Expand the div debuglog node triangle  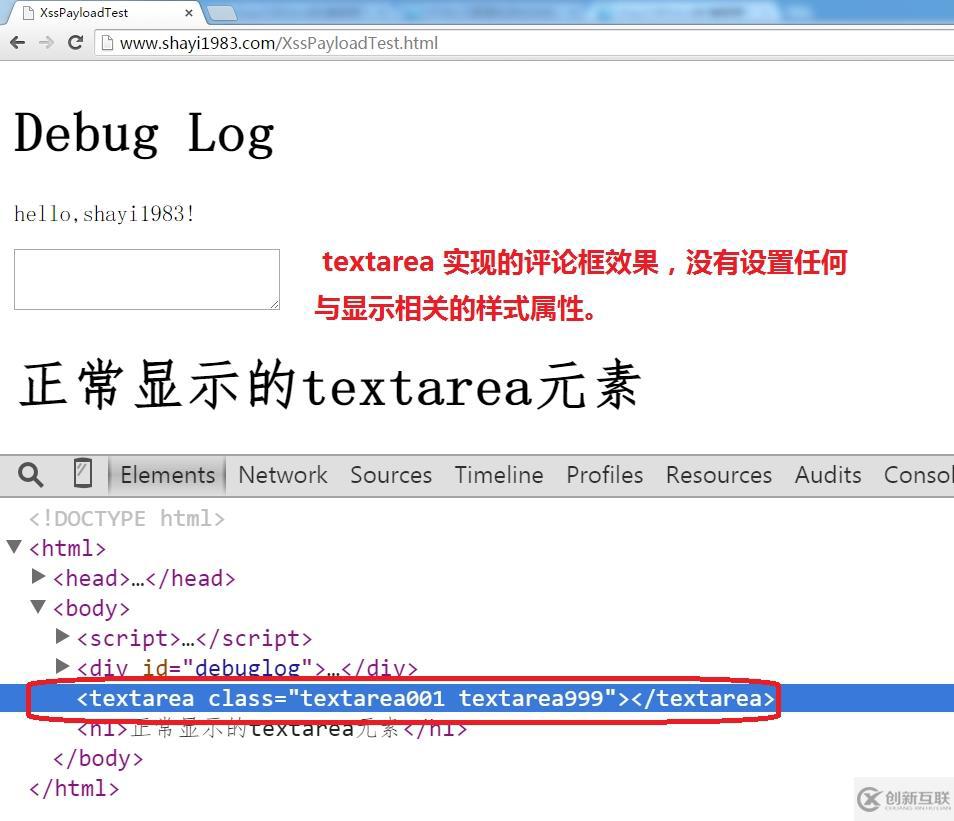pyautogui.click(x=62, y=666)
